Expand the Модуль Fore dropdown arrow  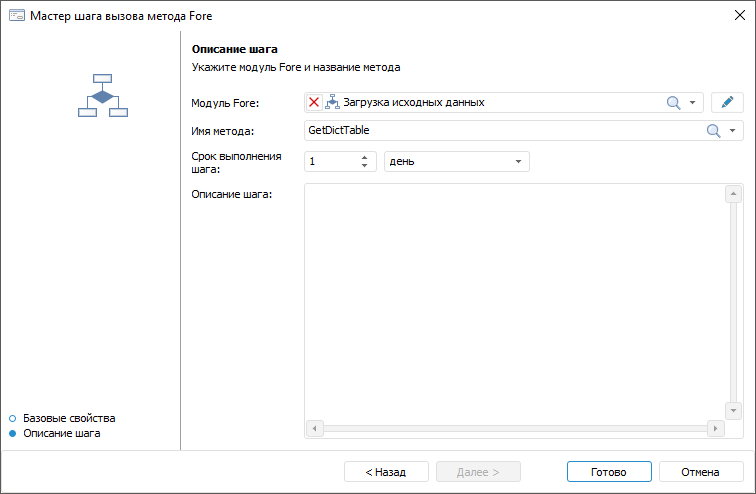click(692, 102)
